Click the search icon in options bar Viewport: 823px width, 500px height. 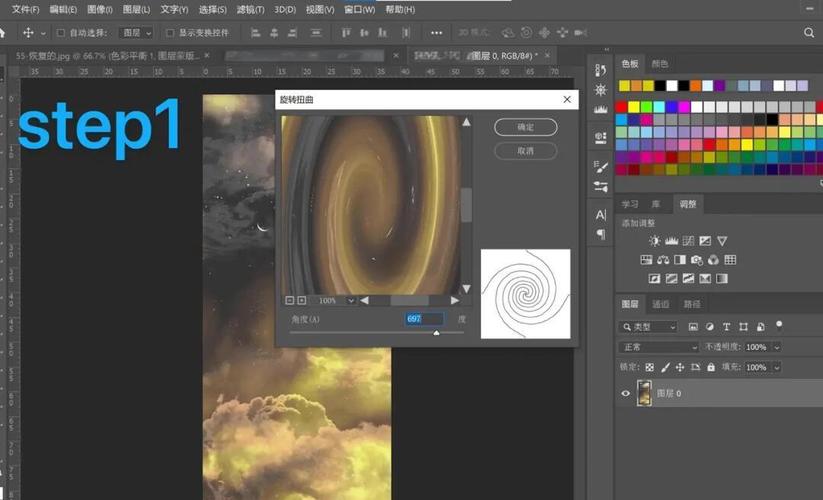pos(809,33)
